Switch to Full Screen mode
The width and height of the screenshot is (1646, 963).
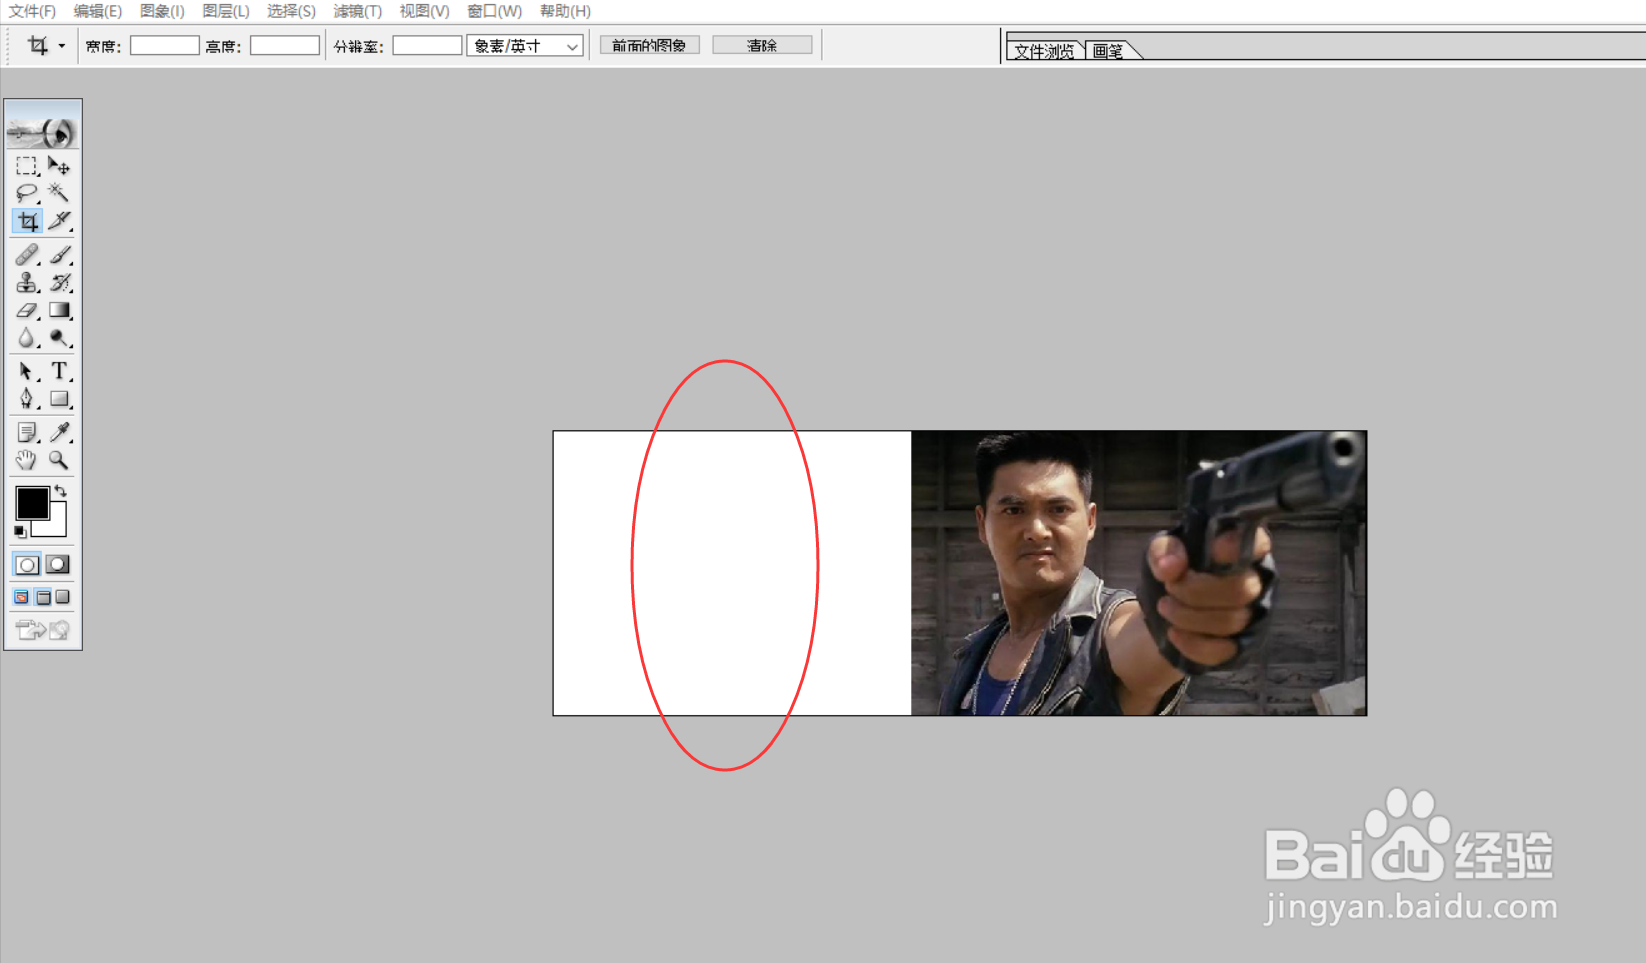[x=63, y=597]
